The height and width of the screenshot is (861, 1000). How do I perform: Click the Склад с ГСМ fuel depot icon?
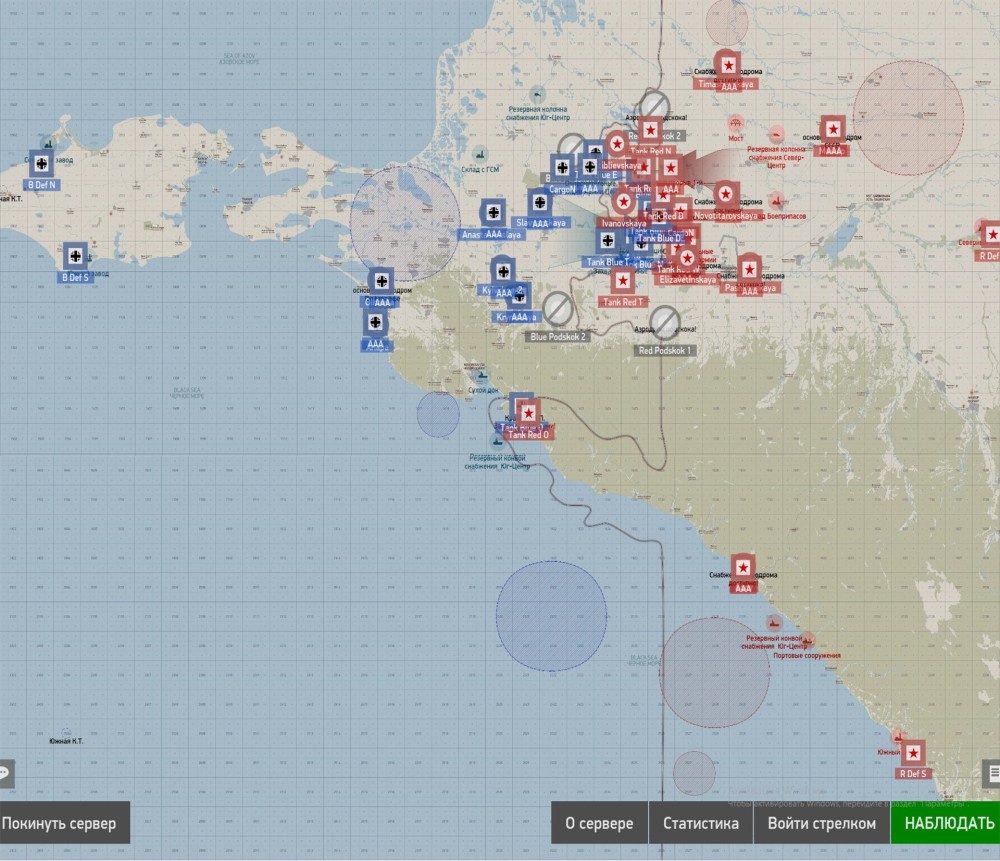click(481, 156)
